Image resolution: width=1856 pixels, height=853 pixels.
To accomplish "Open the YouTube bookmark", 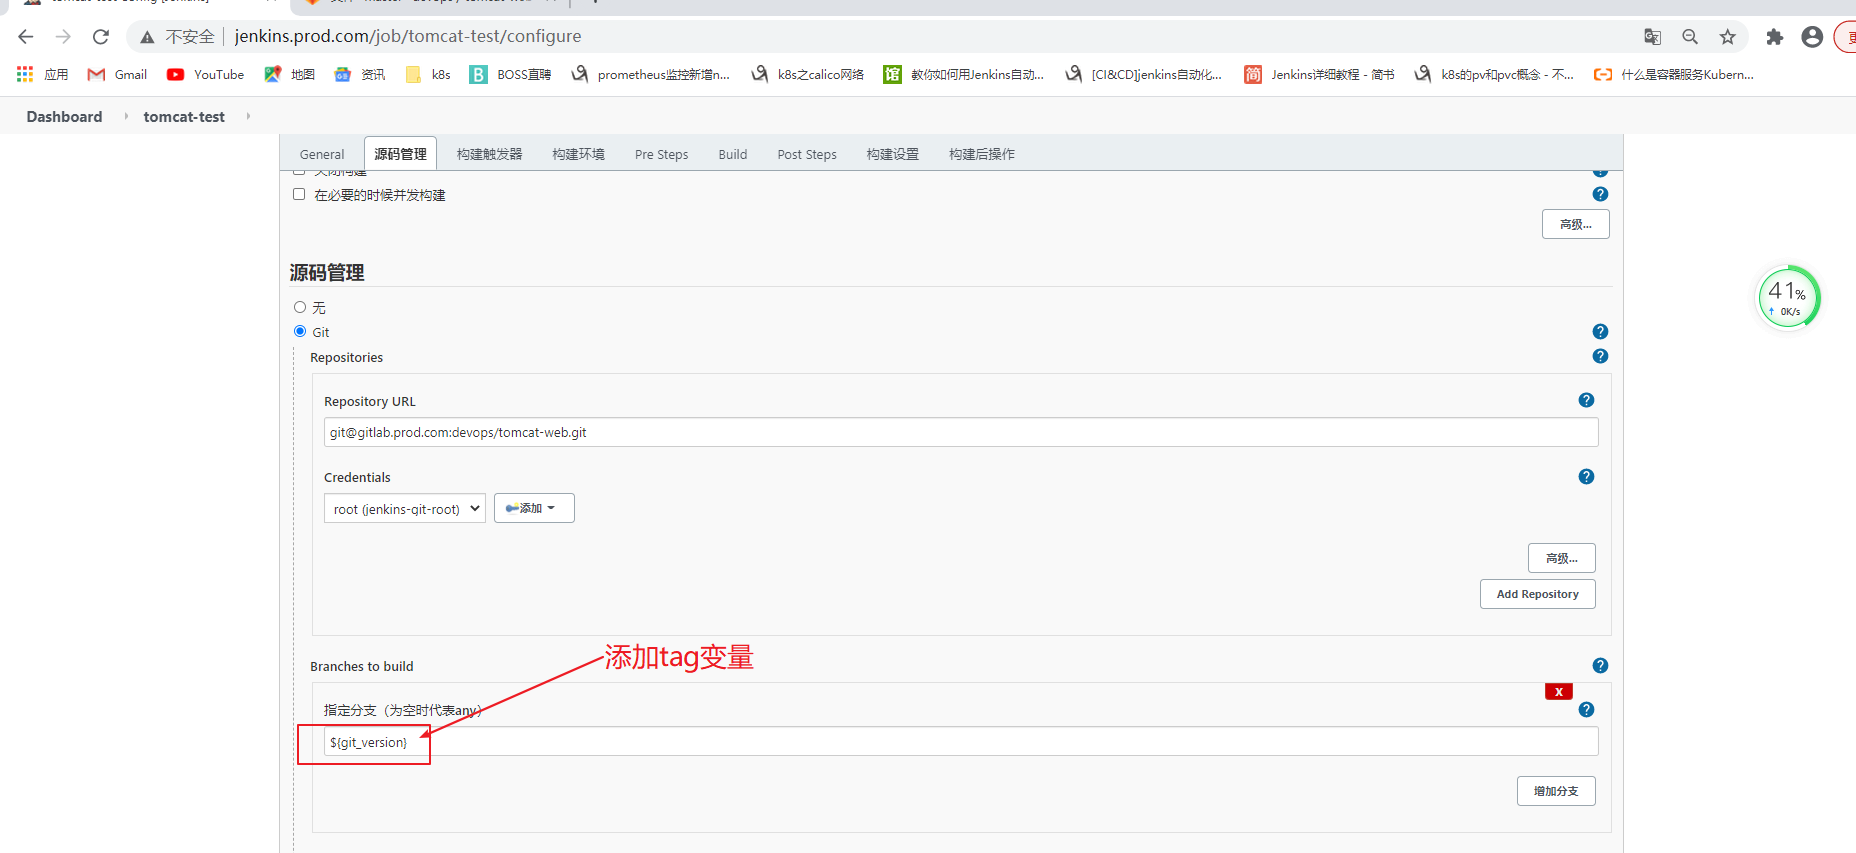I will tap(205, 74).
